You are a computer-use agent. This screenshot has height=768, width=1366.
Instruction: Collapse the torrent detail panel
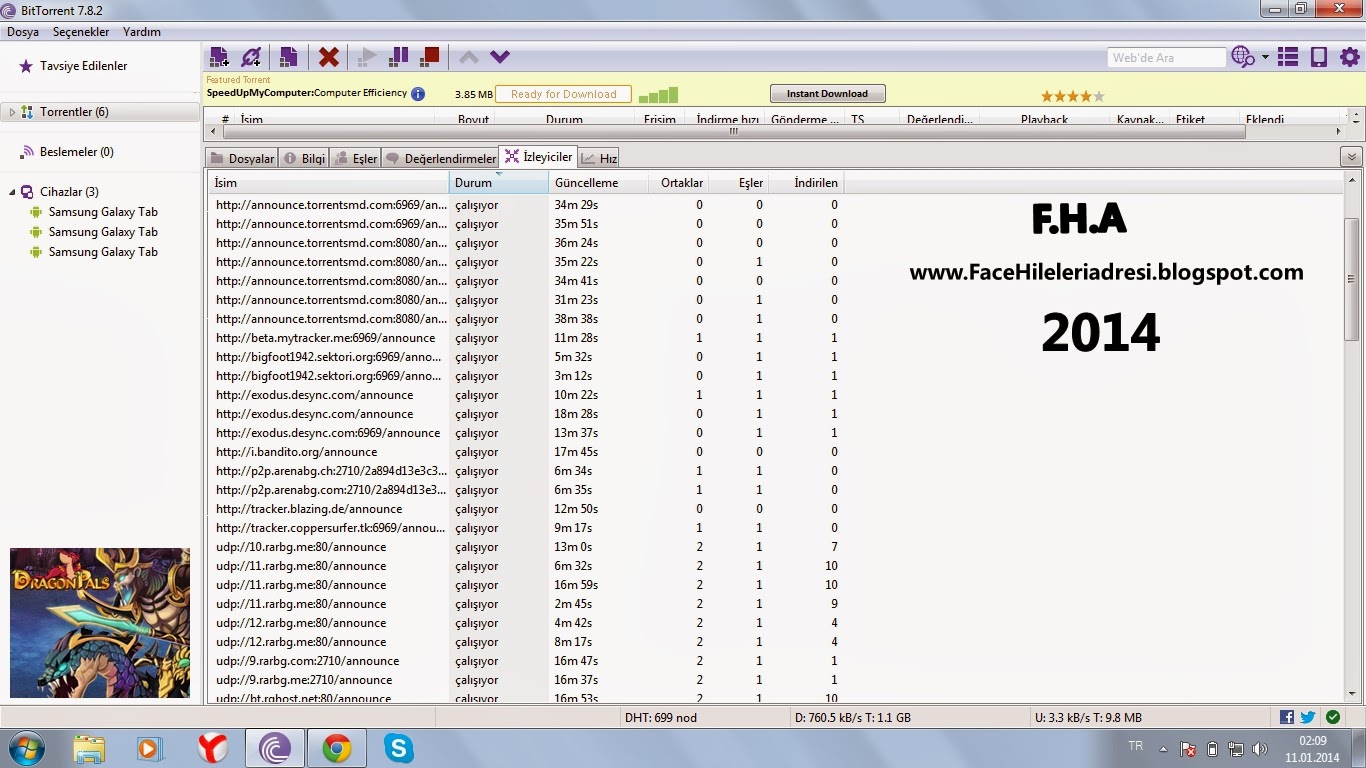point(1351,156)
